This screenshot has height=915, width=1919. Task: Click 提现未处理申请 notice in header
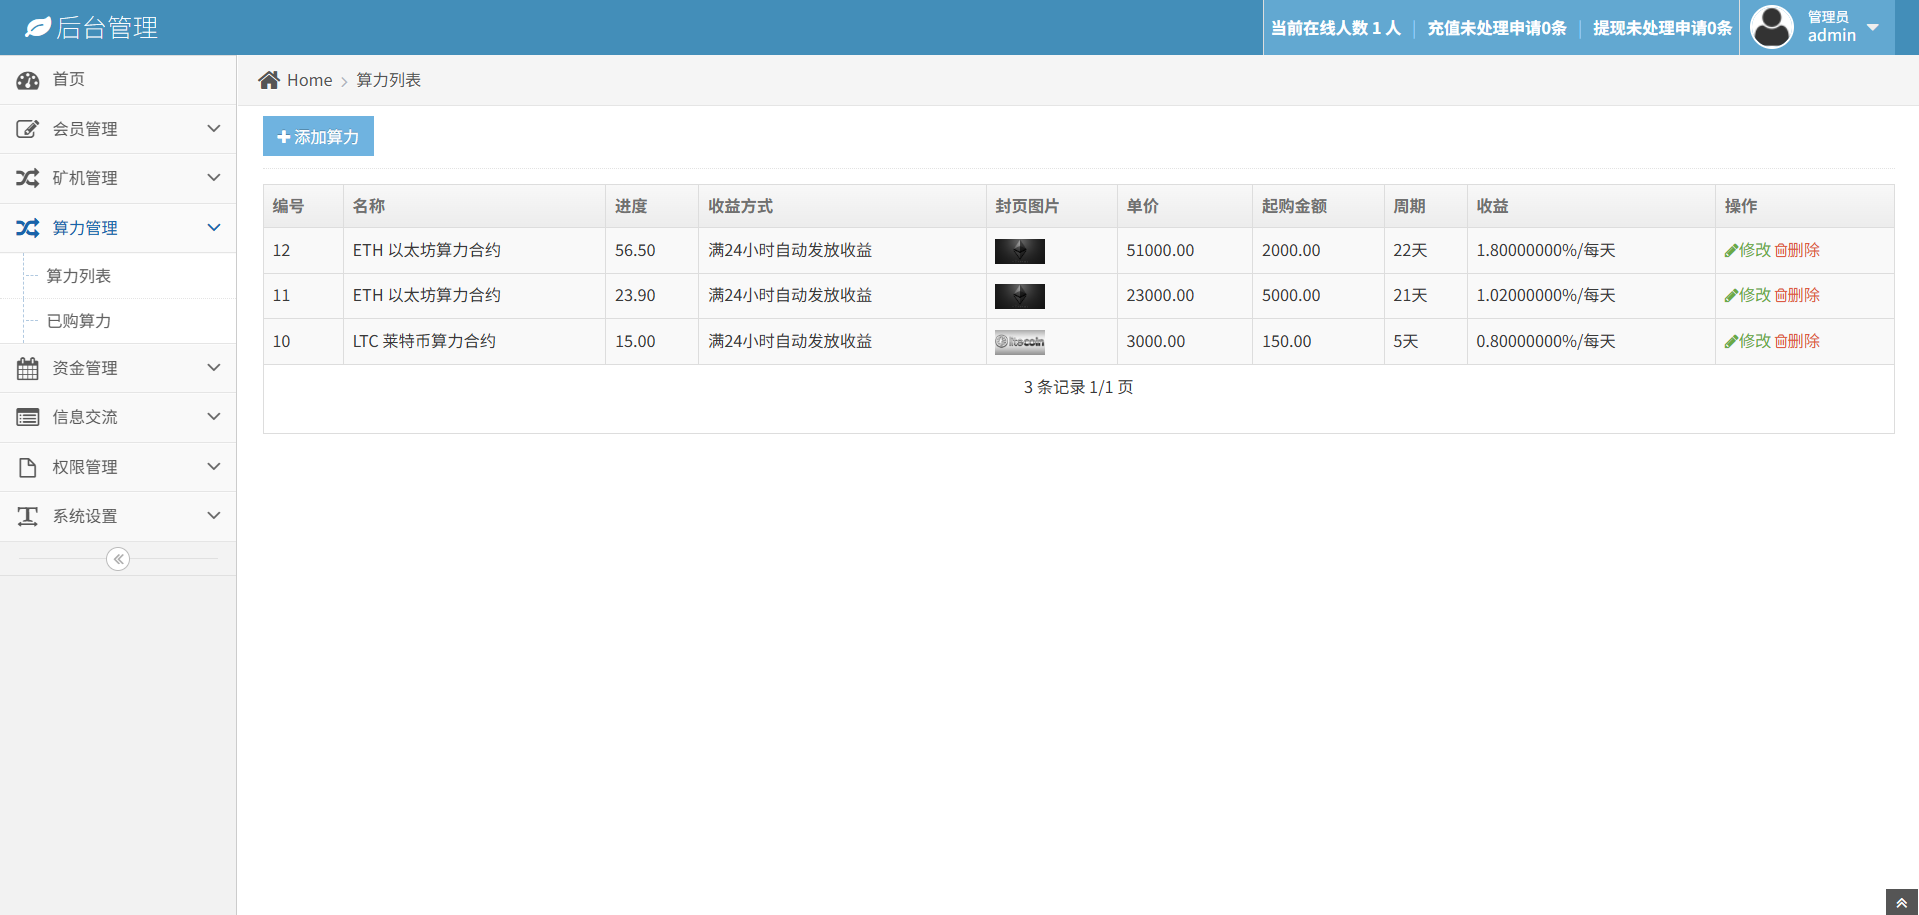(1661, 28)
